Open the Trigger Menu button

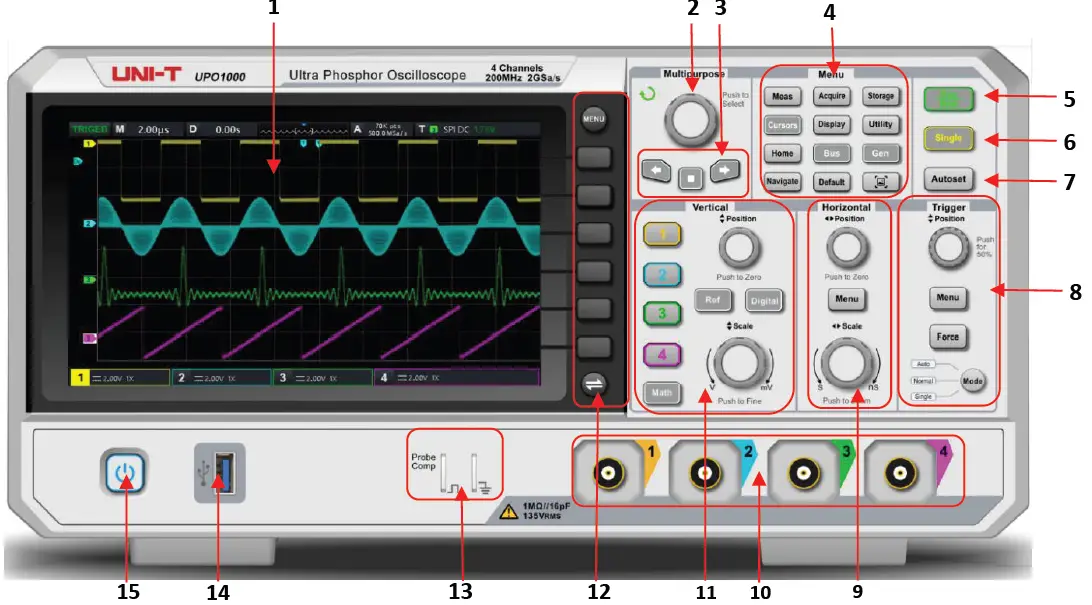click(x=946, y=298)
